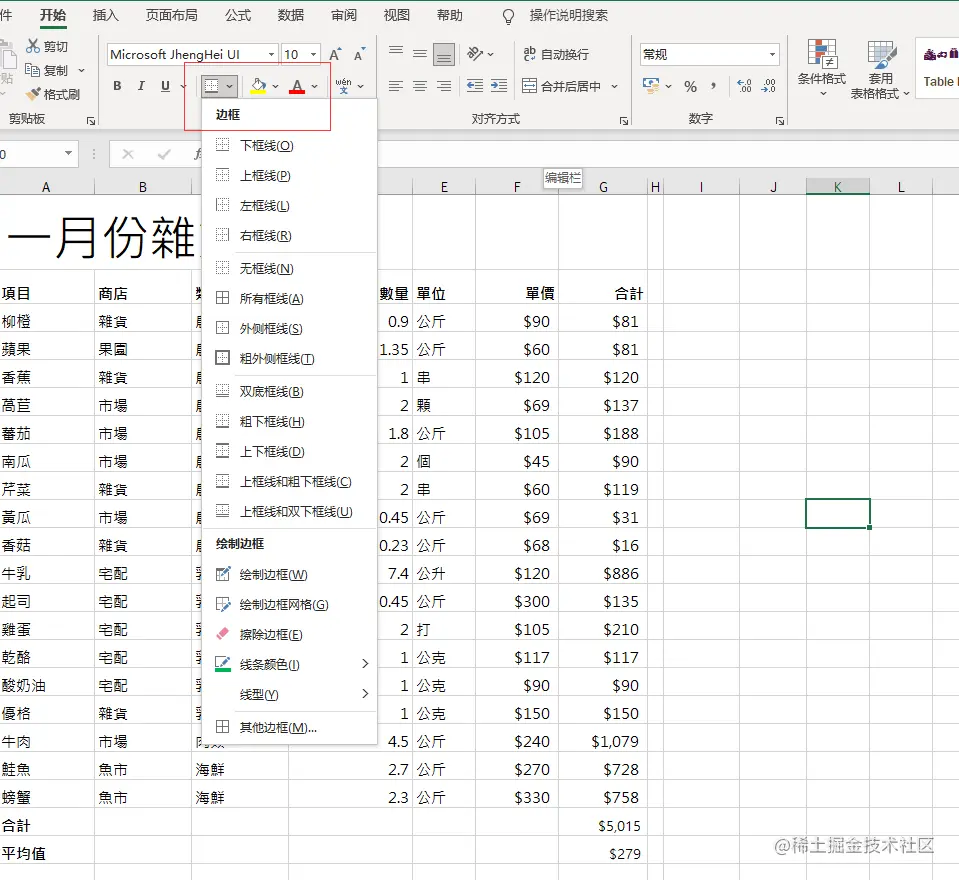Image resolution: width=959 pixels, height=880 pixels.
Task: Select Draw Border (绘制边框) pencil
Action: (289, 574)
